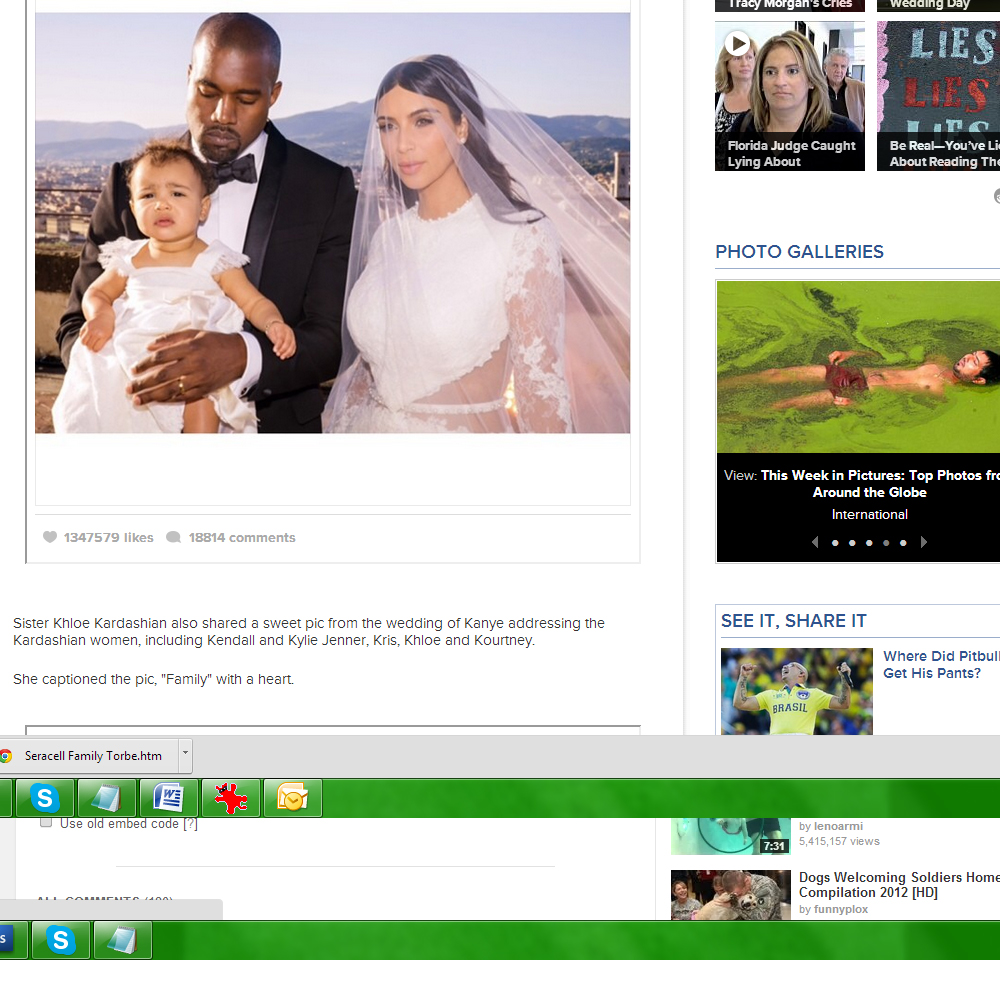The height and width of the screenshot is (1000, 1000).
Task: Launch Microsoft Word from the taskbar
Action: pyautogui.click(x=168, y=798)
